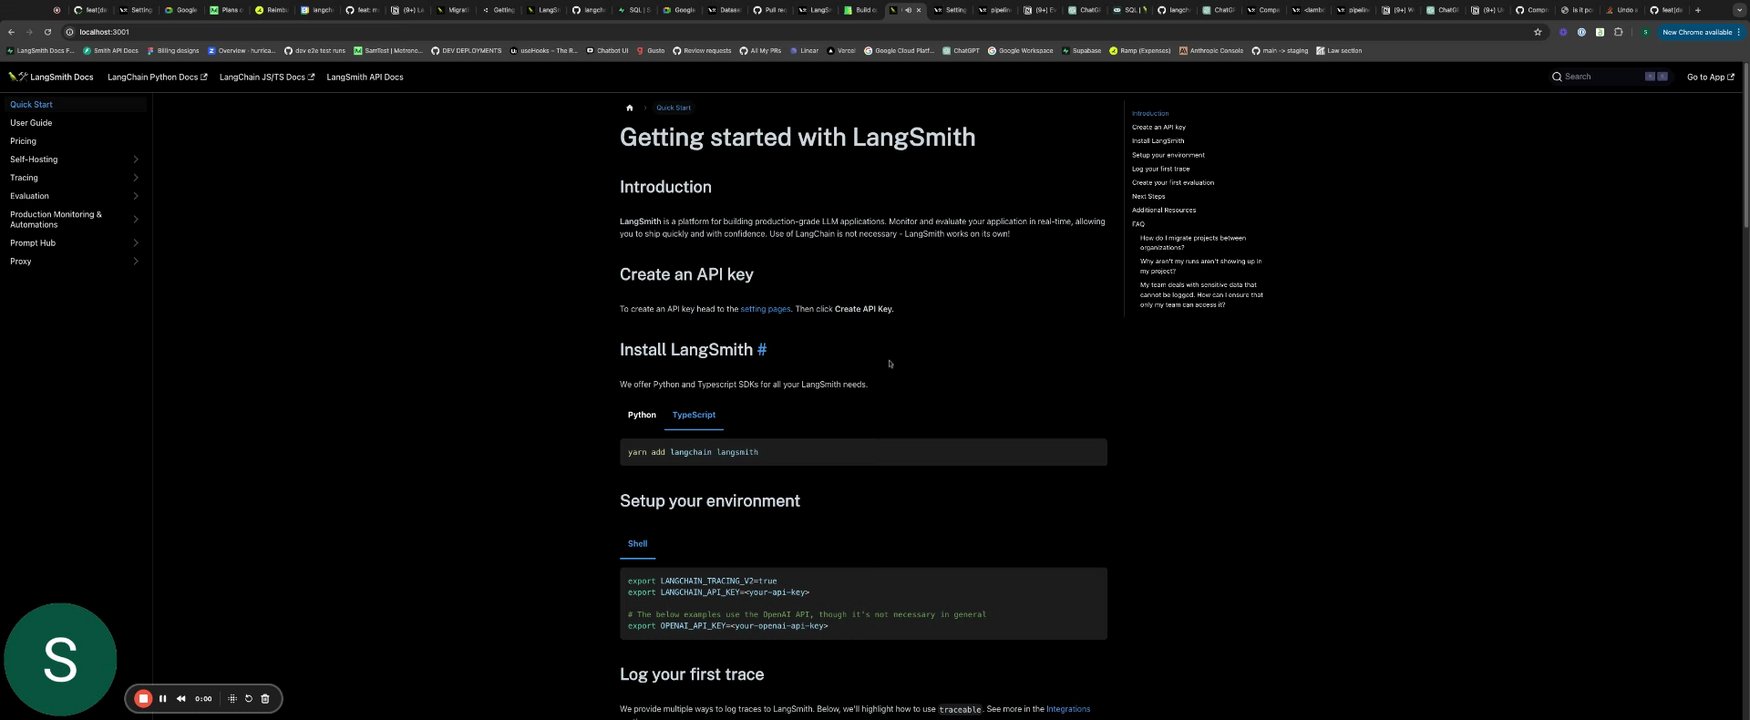This screenshot has width=1750, height=720.
Task: Switch to the Python tab
Action: (x=642, y=415)
